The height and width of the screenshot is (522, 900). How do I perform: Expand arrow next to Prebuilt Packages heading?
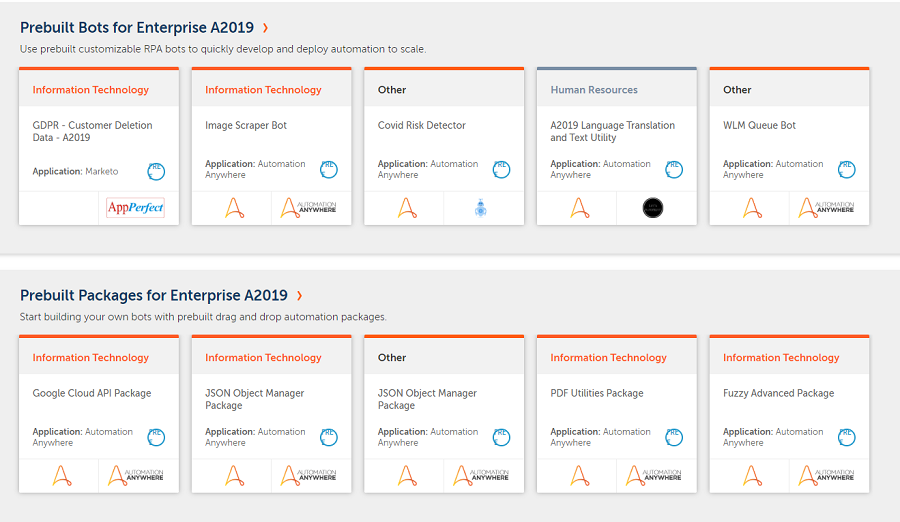[299, 295]
